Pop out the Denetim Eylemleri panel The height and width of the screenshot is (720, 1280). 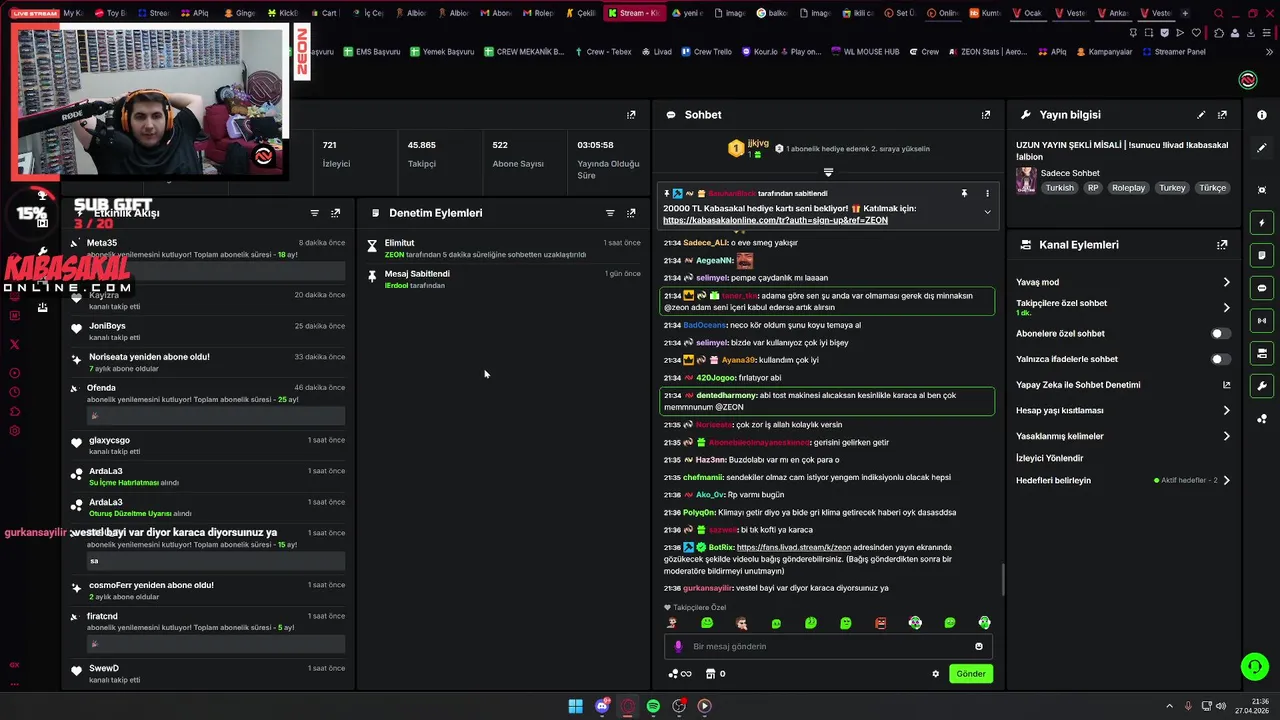tap(631, 213)
